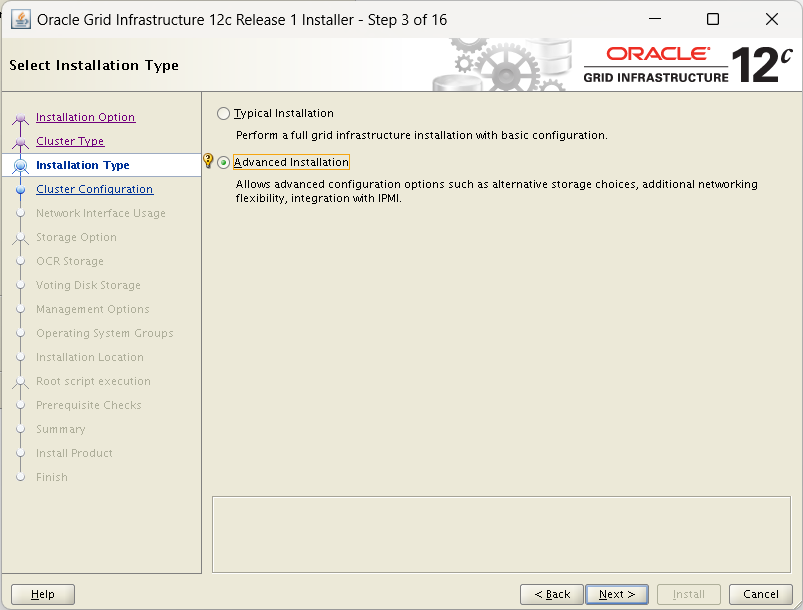This screenshot has width=803, height=610.
Task: Click the Back button
Action: tap(552, 594)
